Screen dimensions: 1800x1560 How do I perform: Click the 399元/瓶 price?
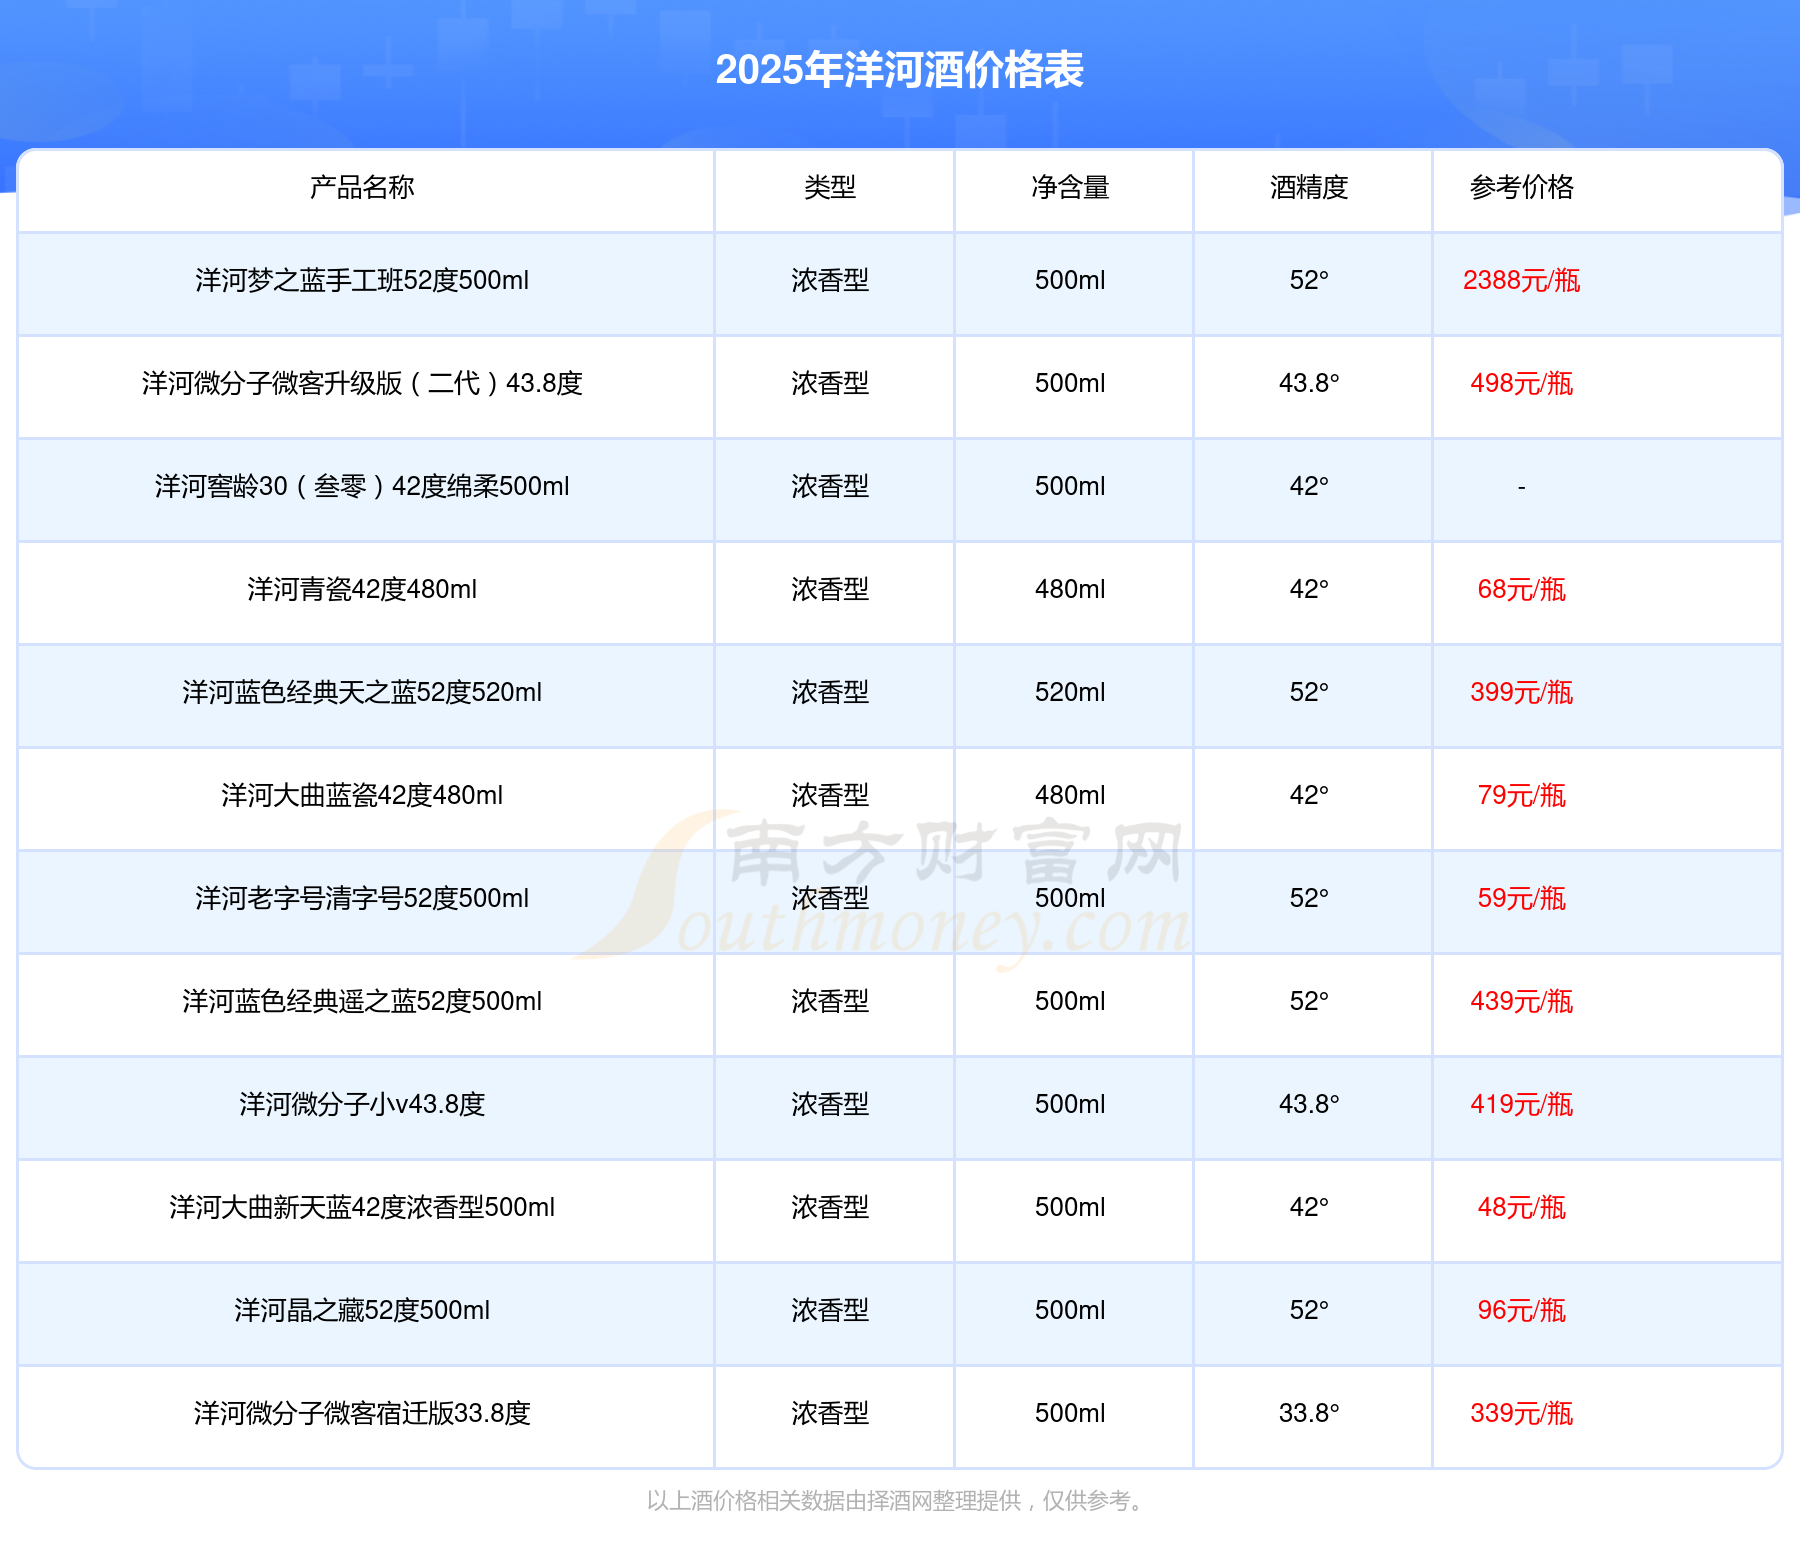pos(1522,693)
